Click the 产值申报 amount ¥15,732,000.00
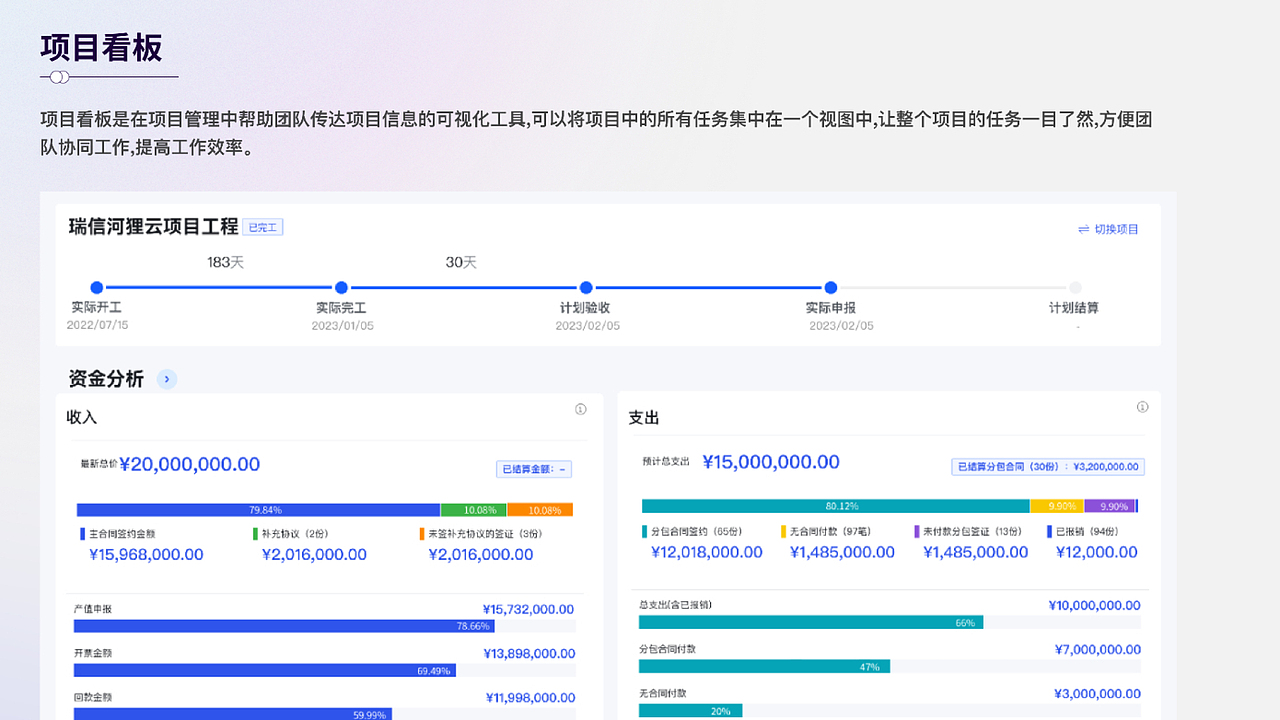Viewport: 1280px width, 720px height. [x=529, y=609]
